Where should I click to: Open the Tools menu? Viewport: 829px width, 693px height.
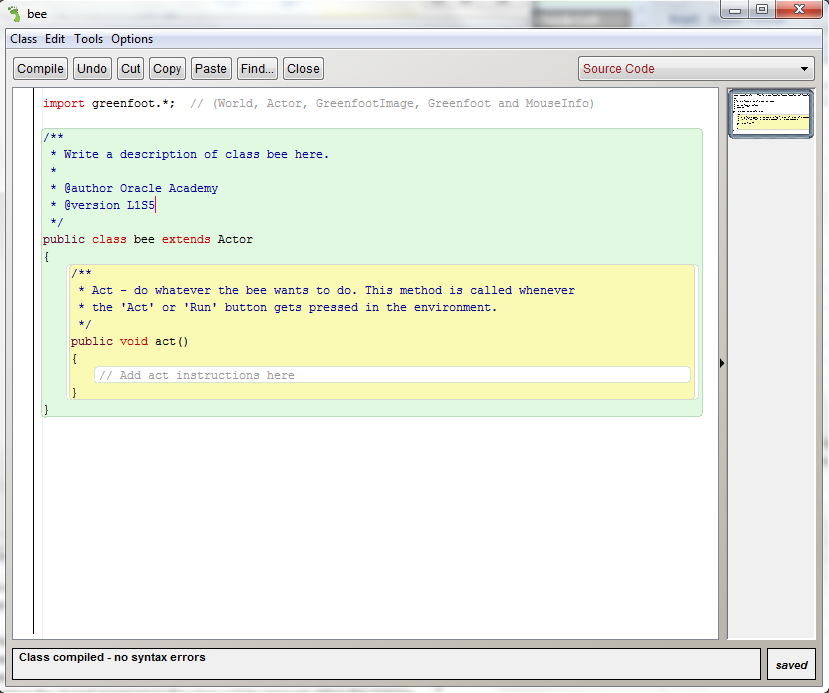pos(88,39)
